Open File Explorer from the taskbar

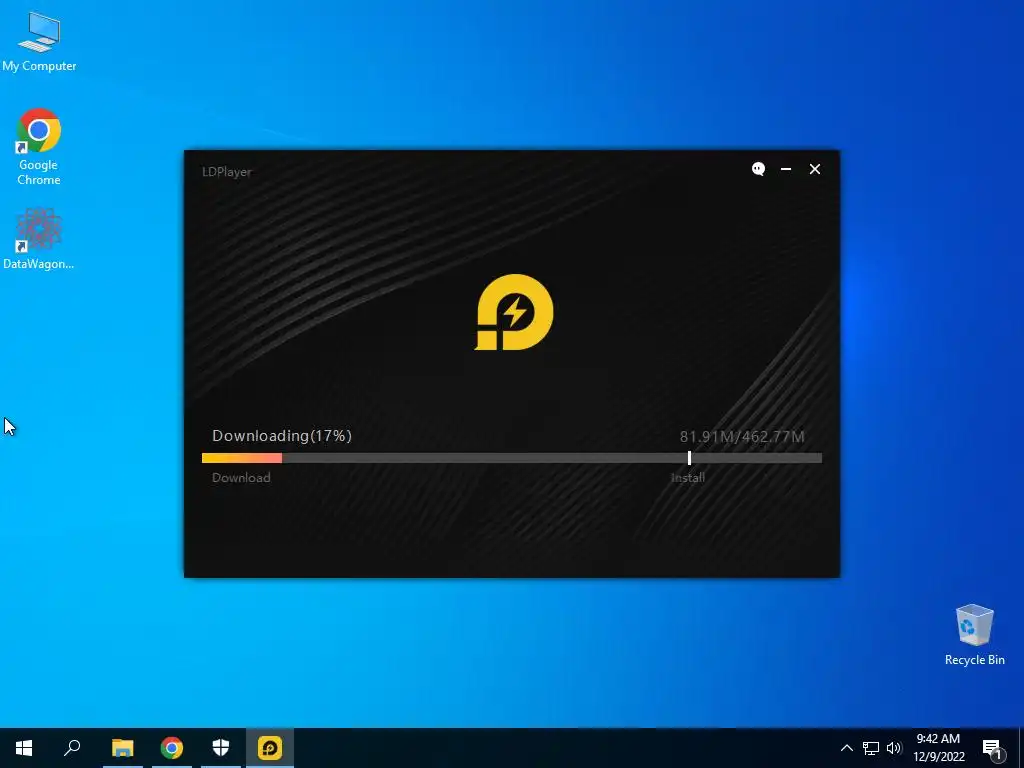coord(122,748)
